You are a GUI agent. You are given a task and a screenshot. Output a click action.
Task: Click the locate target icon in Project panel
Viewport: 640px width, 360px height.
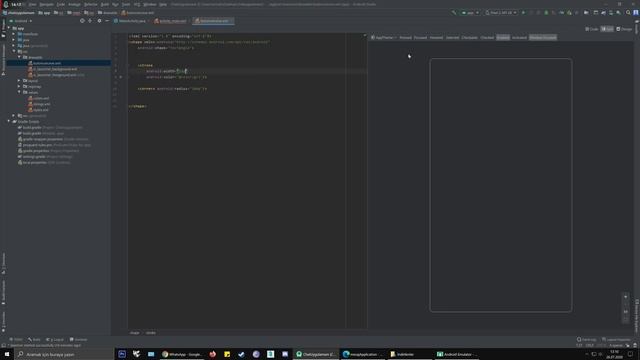(82, 21)
